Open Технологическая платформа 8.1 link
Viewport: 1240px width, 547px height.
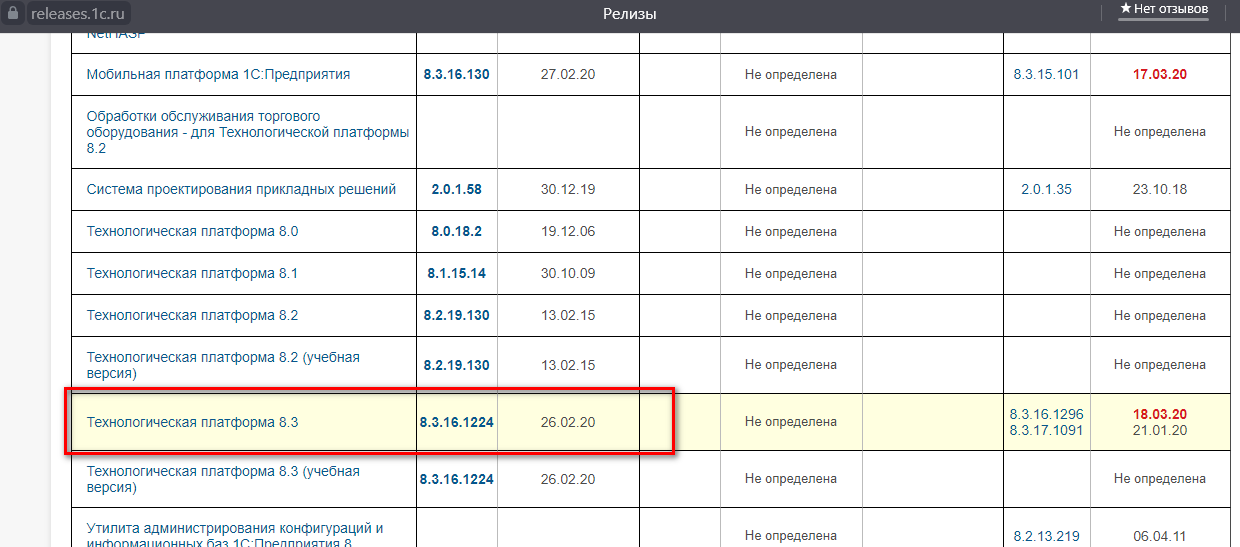192,273
